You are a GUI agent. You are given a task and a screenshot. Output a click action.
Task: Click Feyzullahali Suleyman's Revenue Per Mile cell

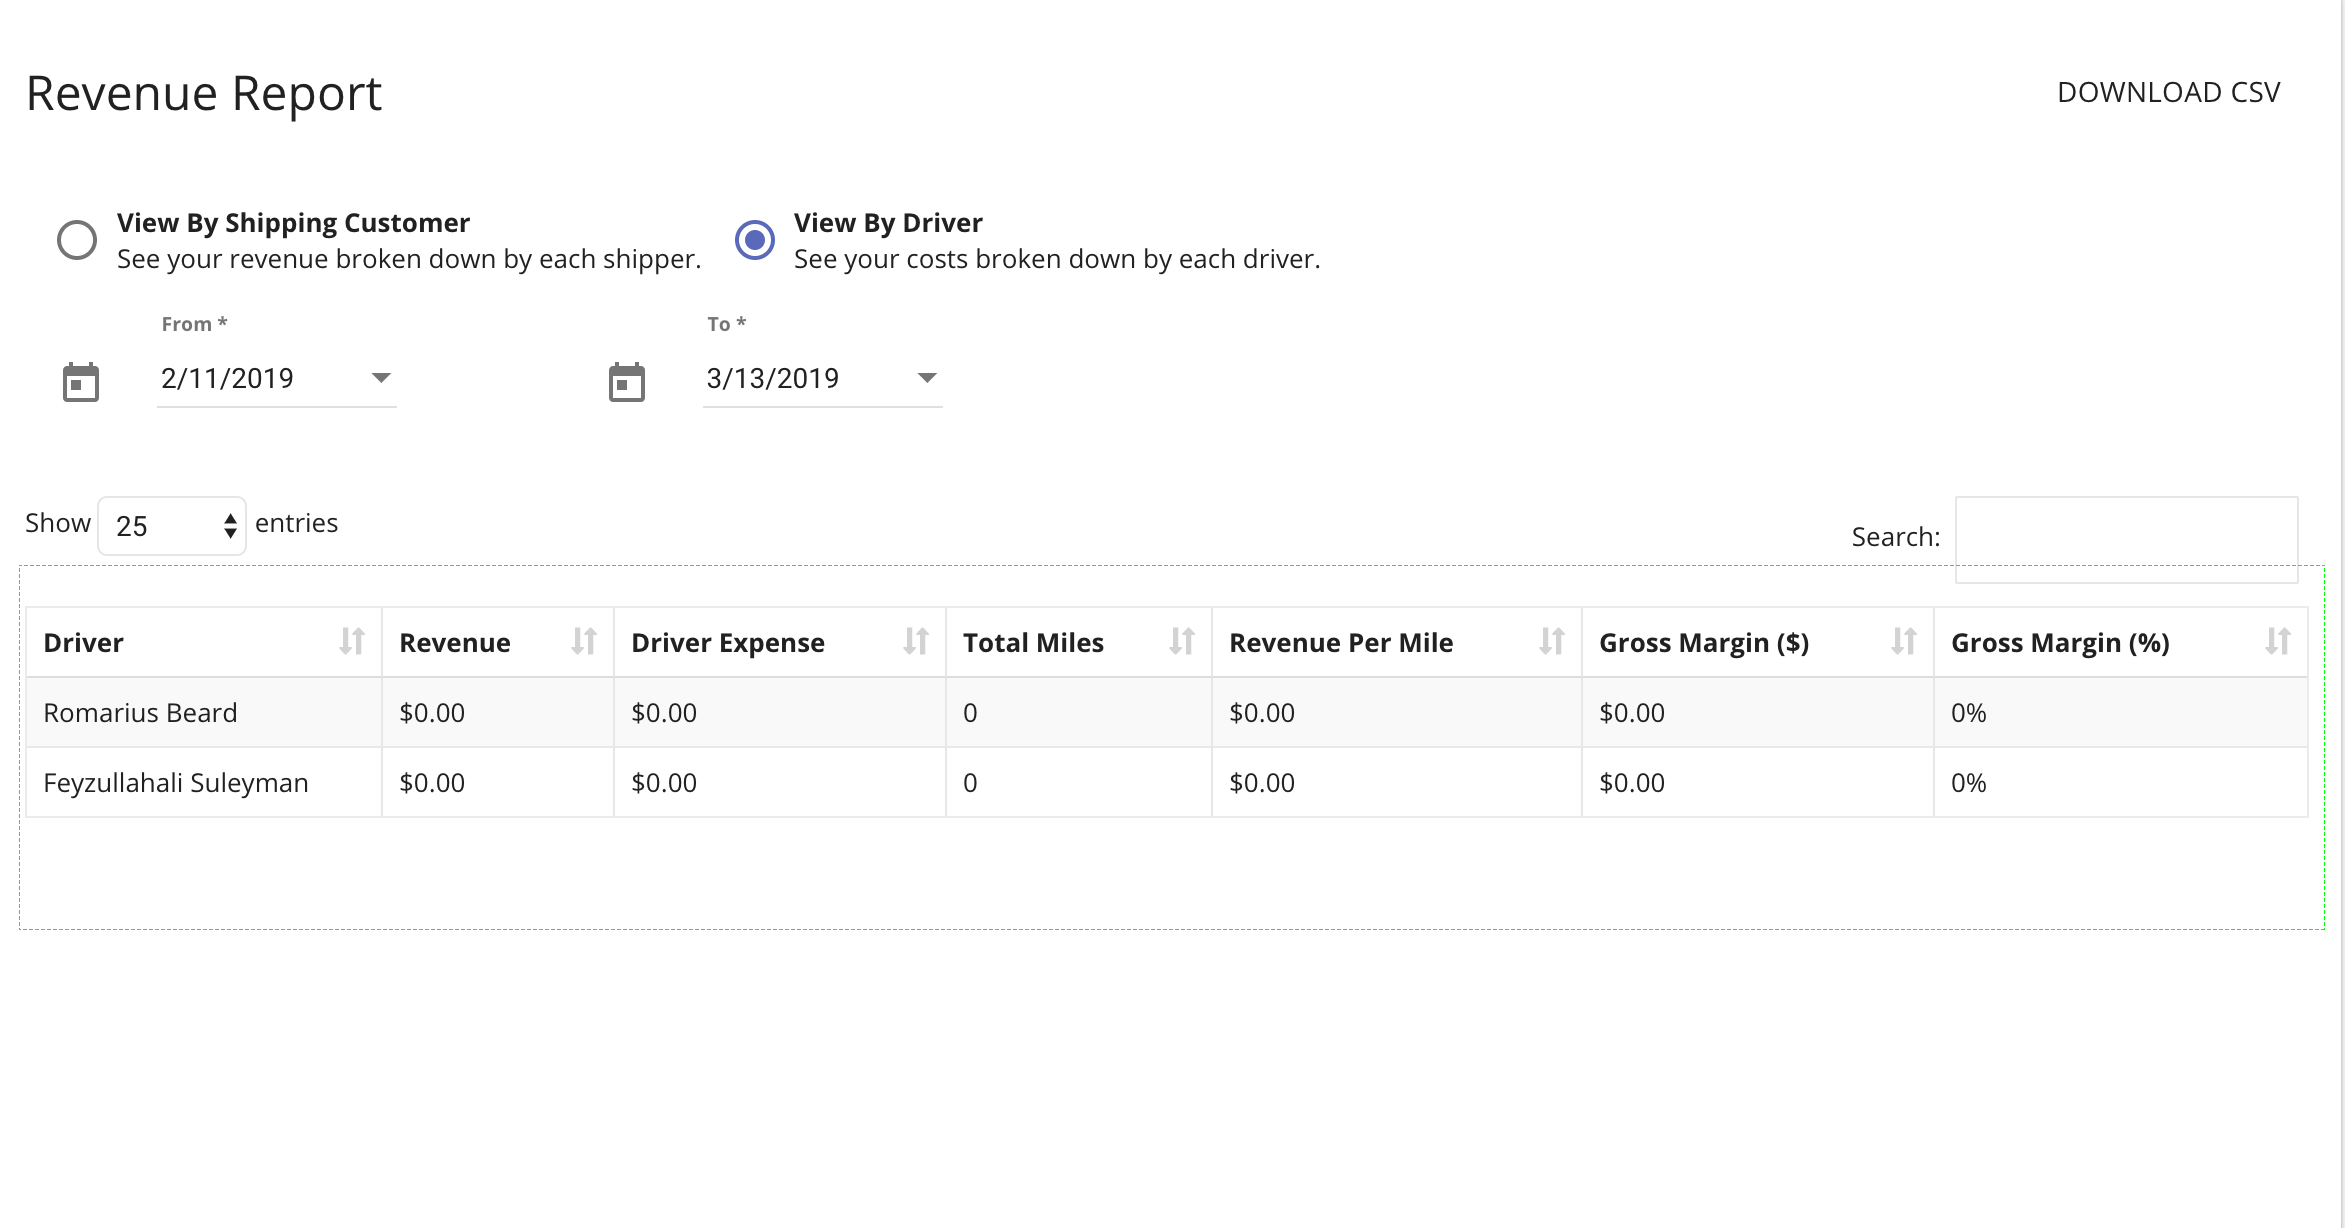coord(1397,782)
